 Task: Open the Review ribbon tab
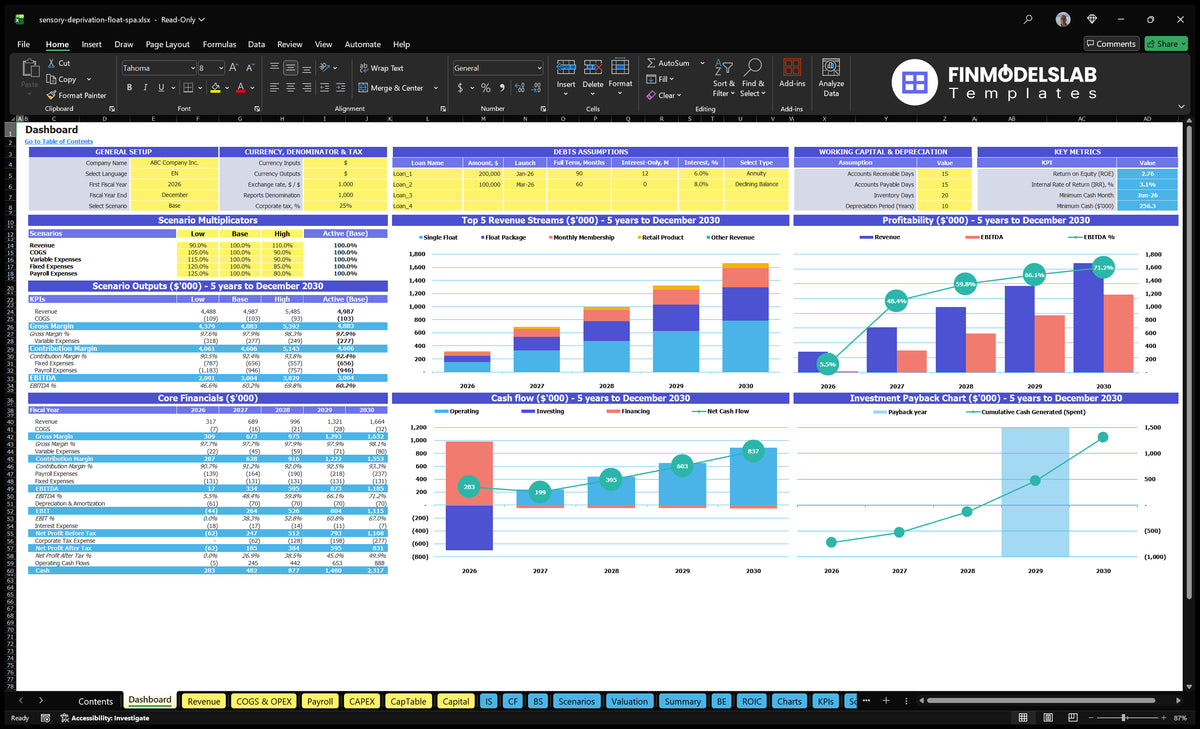click(x=290, y=44)
